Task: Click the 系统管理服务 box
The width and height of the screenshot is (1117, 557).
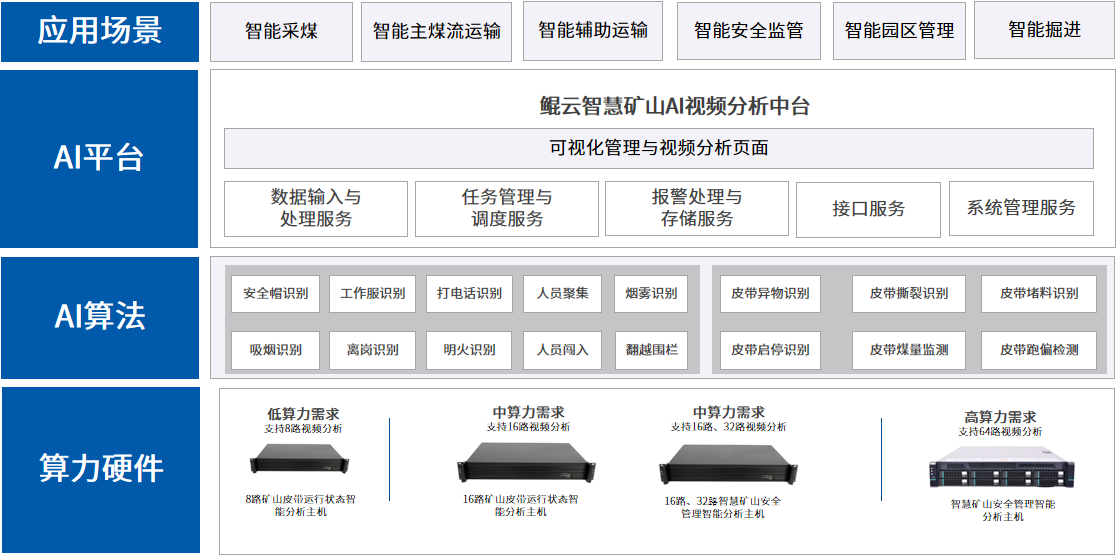Action: (x=1021, y=208)
